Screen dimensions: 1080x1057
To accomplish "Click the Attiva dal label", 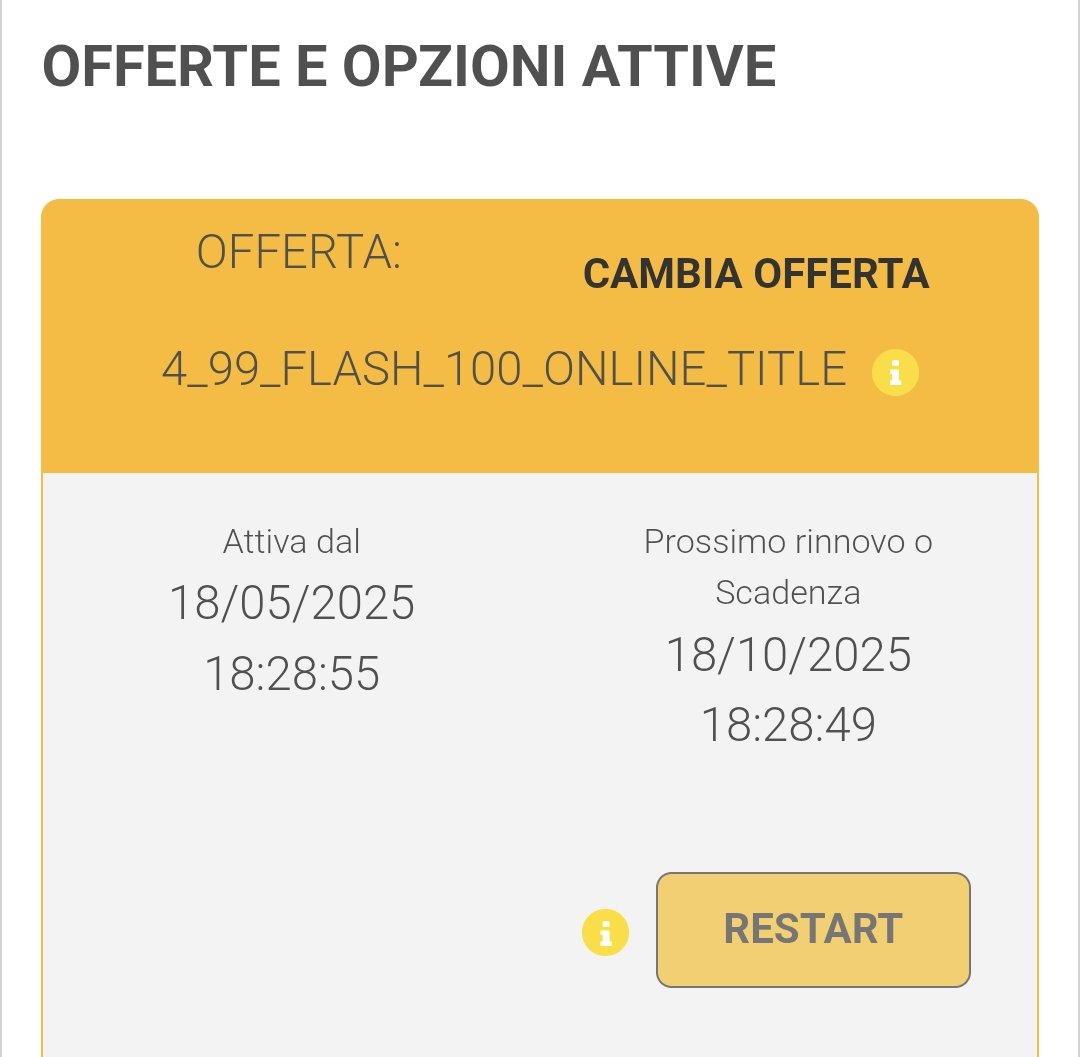I will [x=291, y=542].
